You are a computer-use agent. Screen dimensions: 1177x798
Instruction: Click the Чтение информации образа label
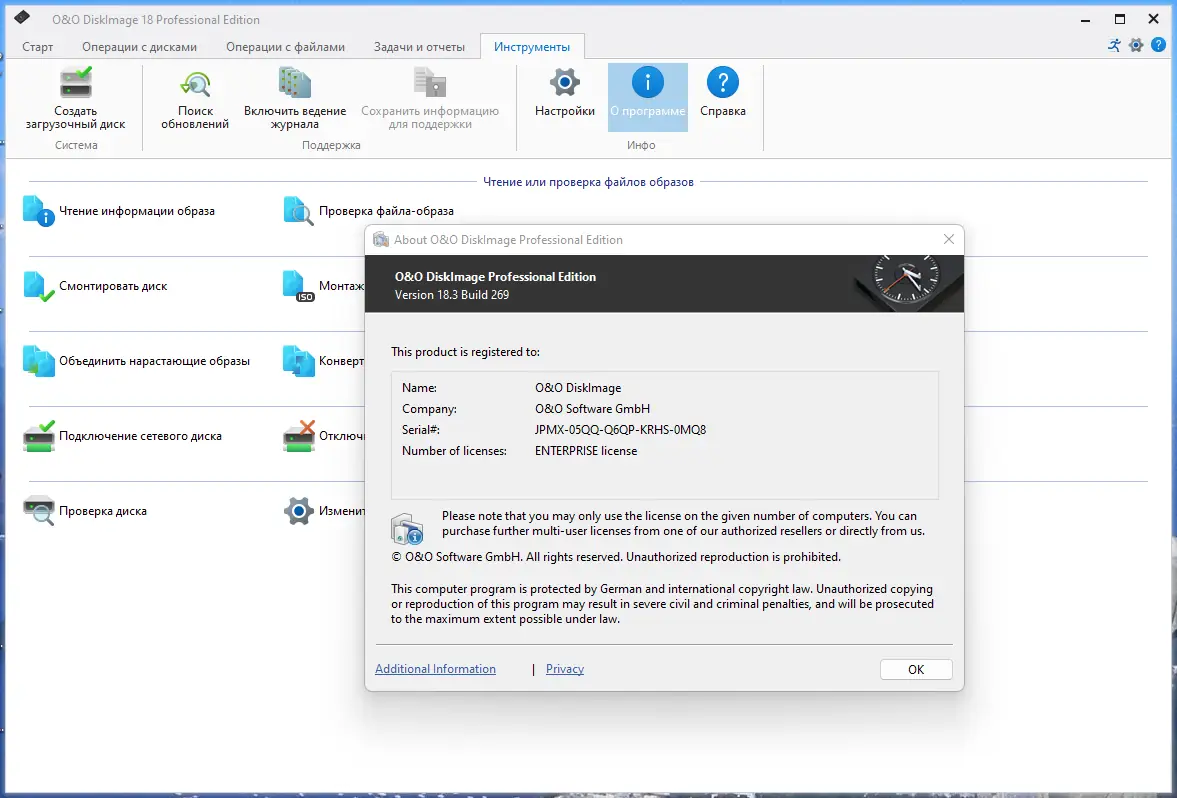click(x=137, y=211)
